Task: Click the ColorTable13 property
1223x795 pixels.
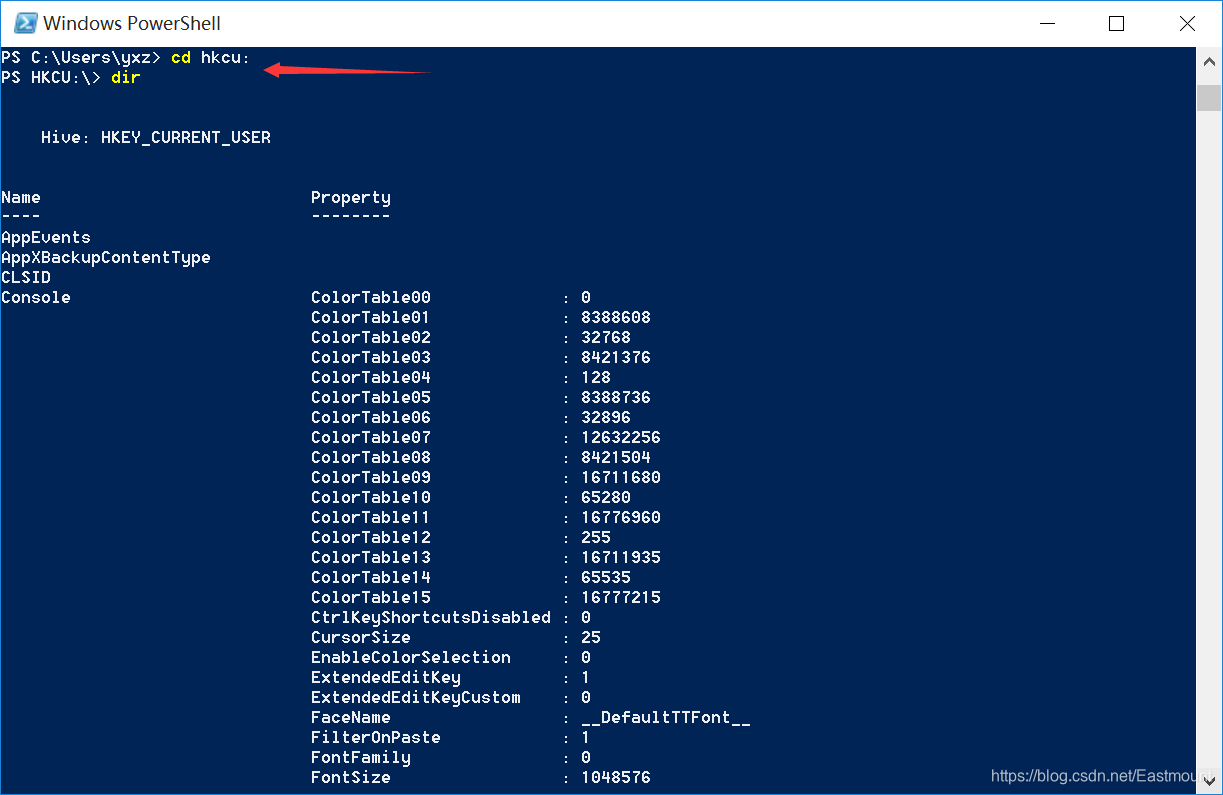Action: tap(371, 557)
